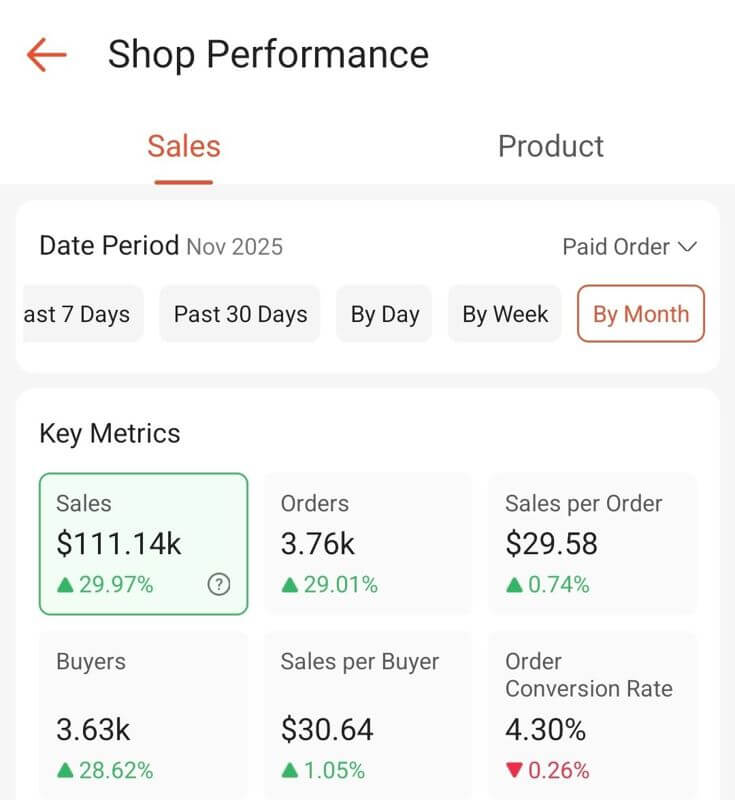Screen dimensions: 735x800
Task: Click the green growth arrow beside Buyers 28.62%
Action: click(62, 771)
